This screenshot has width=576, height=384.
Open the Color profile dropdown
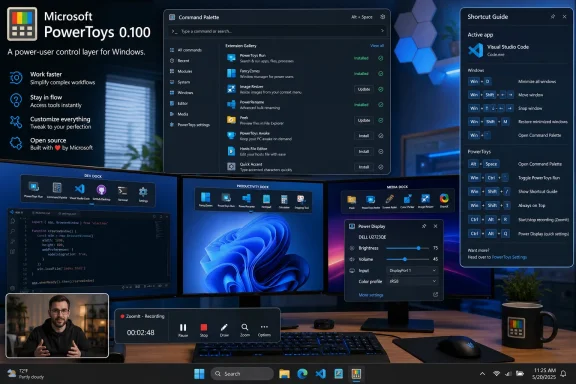[413, 281]
